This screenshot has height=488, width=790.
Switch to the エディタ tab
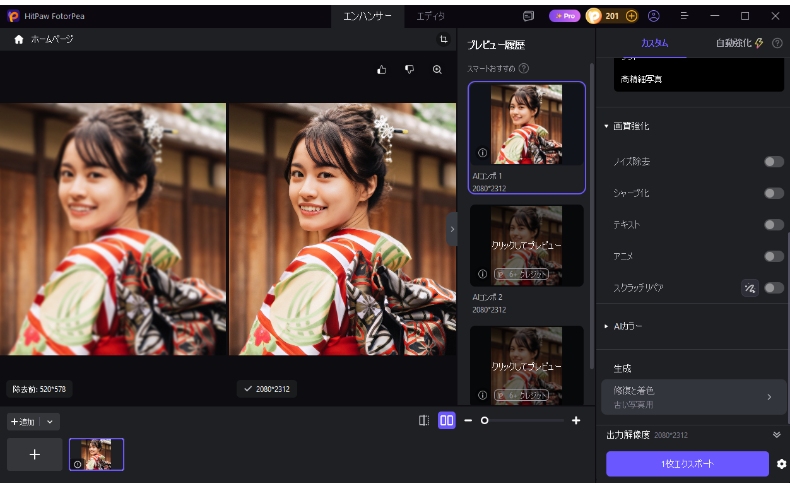click(x=430, y=16)
